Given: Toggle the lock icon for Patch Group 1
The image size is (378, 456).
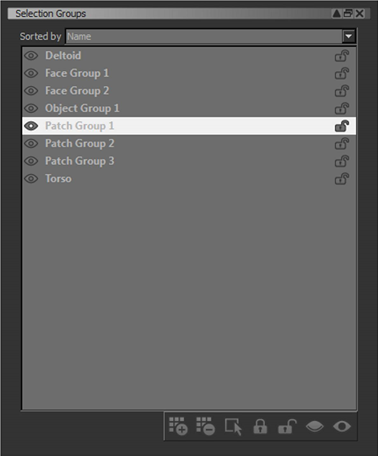Looking at the screenshot, I should click(x=342, y=126).
